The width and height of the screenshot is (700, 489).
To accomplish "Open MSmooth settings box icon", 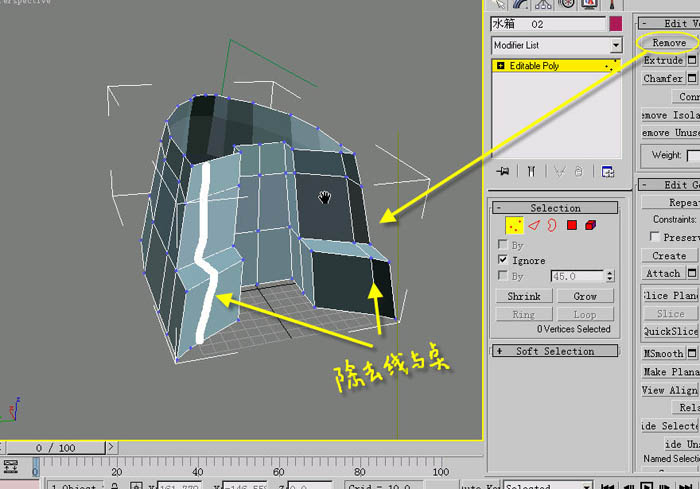I will pyautogui.click(x=692, y=353).
